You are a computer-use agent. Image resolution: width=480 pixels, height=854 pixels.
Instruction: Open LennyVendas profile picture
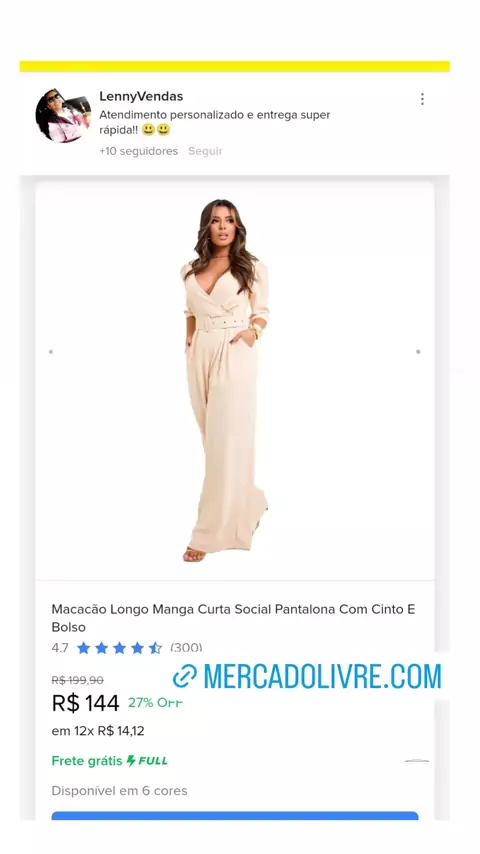63,115
